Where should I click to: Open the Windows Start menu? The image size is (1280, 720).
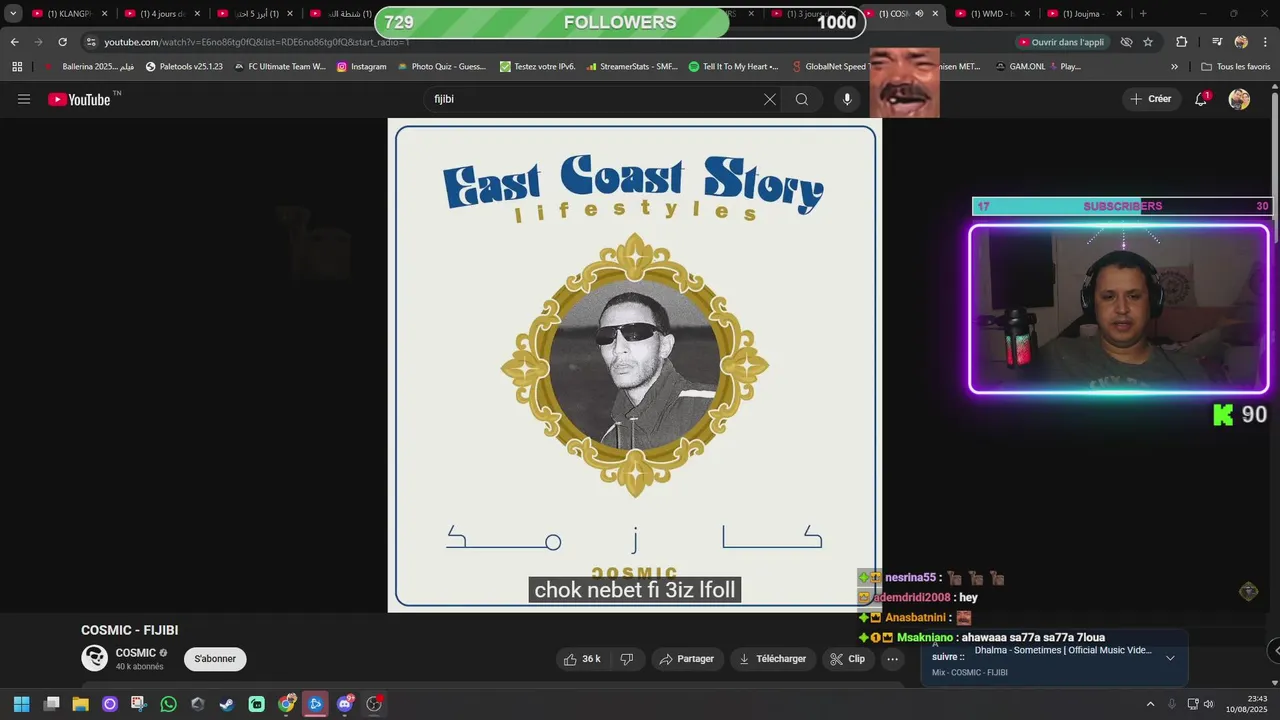click(21, 704)
